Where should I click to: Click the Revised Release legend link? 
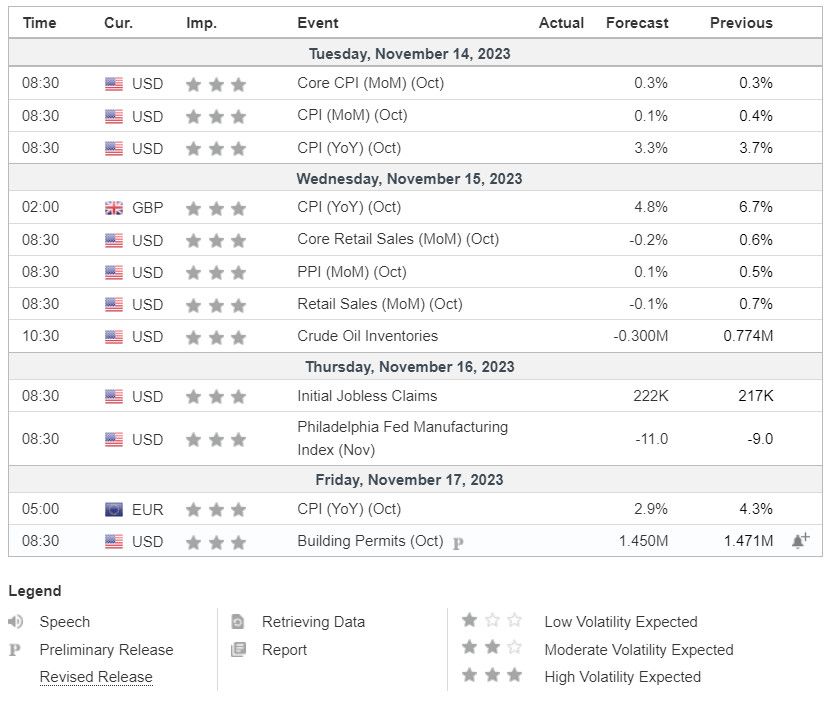(x=96, y=677)
